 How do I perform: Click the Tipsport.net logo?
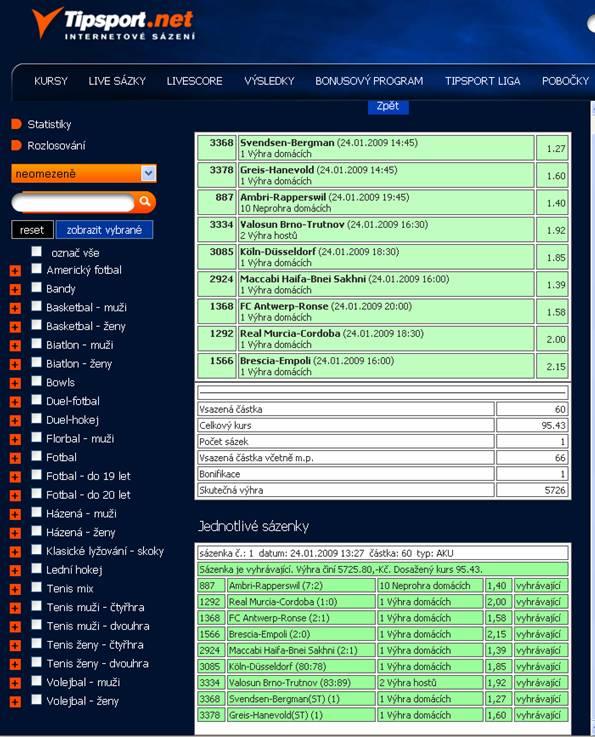coord(113,24)
